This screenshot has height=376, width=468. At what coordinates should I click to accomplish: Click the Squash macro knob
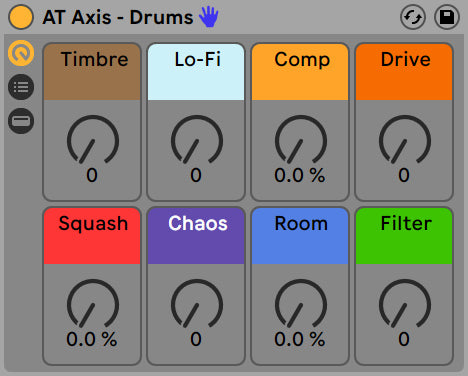(x=93, y=304)
